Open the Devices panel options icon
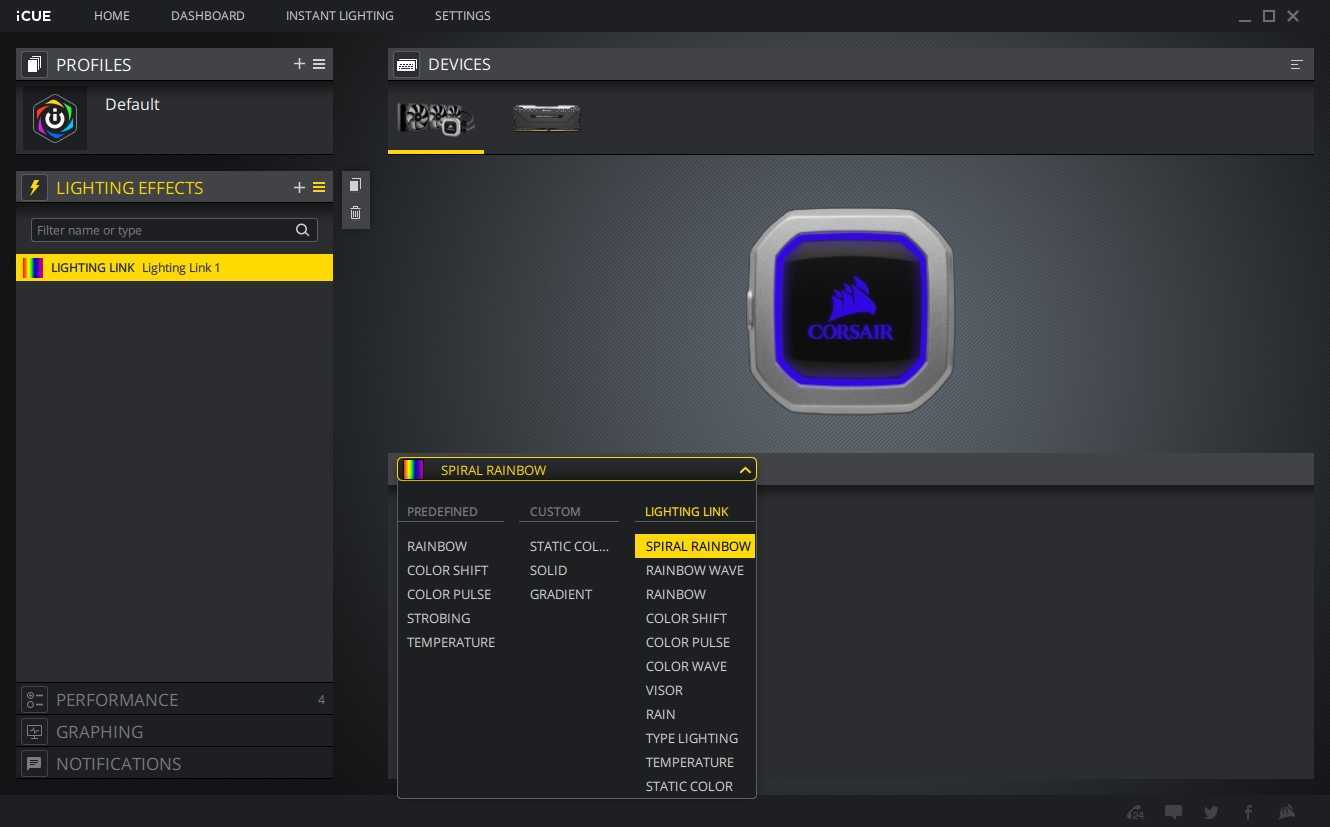1330x827 pixels. (1296, 64)
